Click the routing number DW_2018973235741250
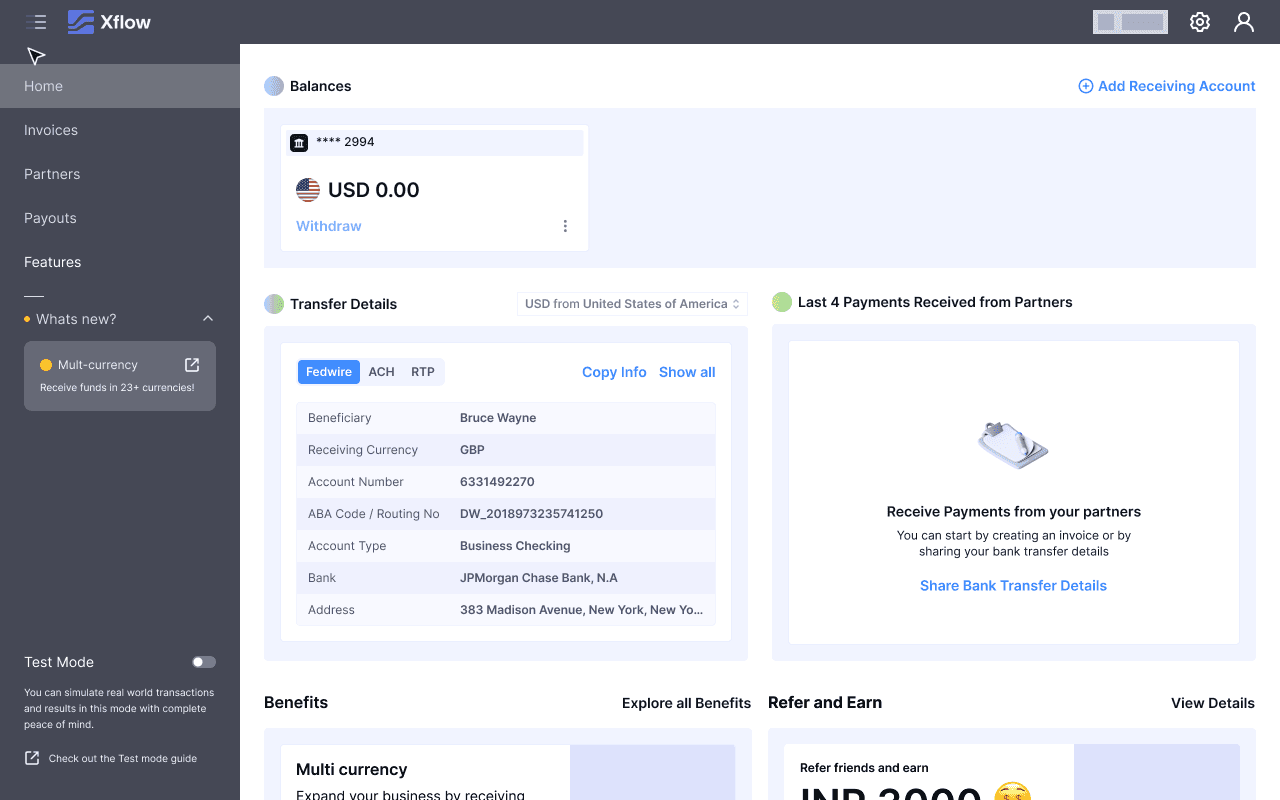The height and width of the screenshot is (800, 1280). [531, 514]
